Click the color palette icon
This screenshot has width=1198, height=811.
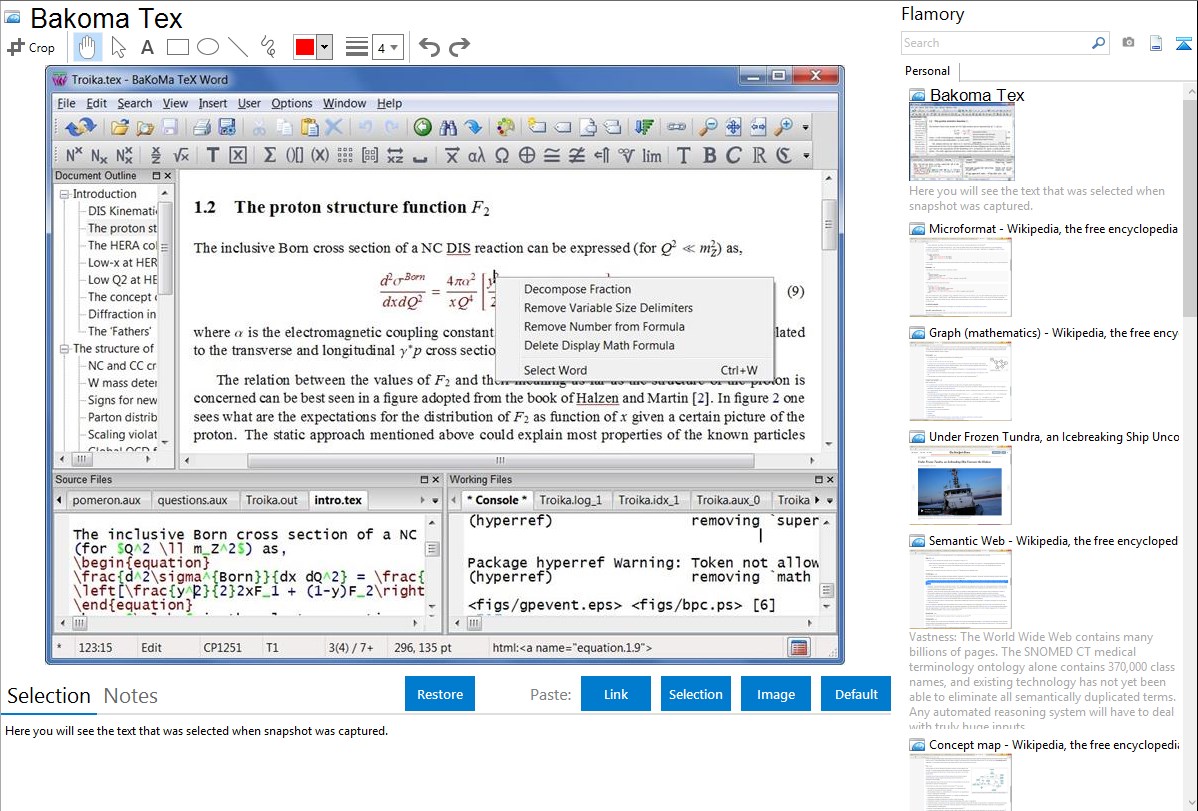pyautogui.click(x=505, y=127)
